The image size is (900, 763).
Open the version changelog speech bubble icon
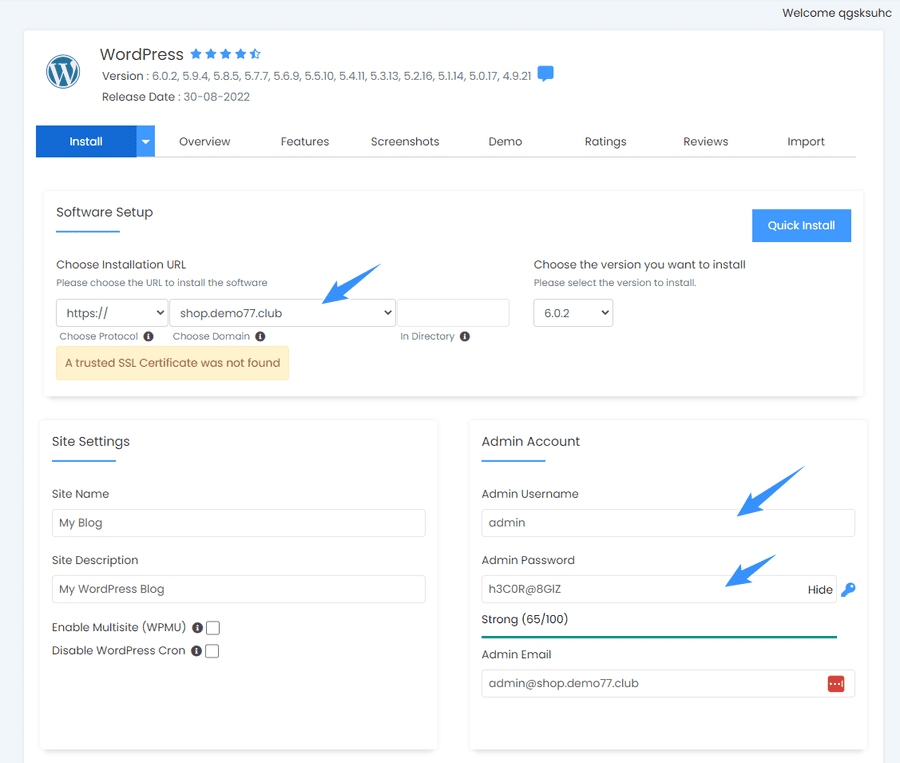[545, 74]
